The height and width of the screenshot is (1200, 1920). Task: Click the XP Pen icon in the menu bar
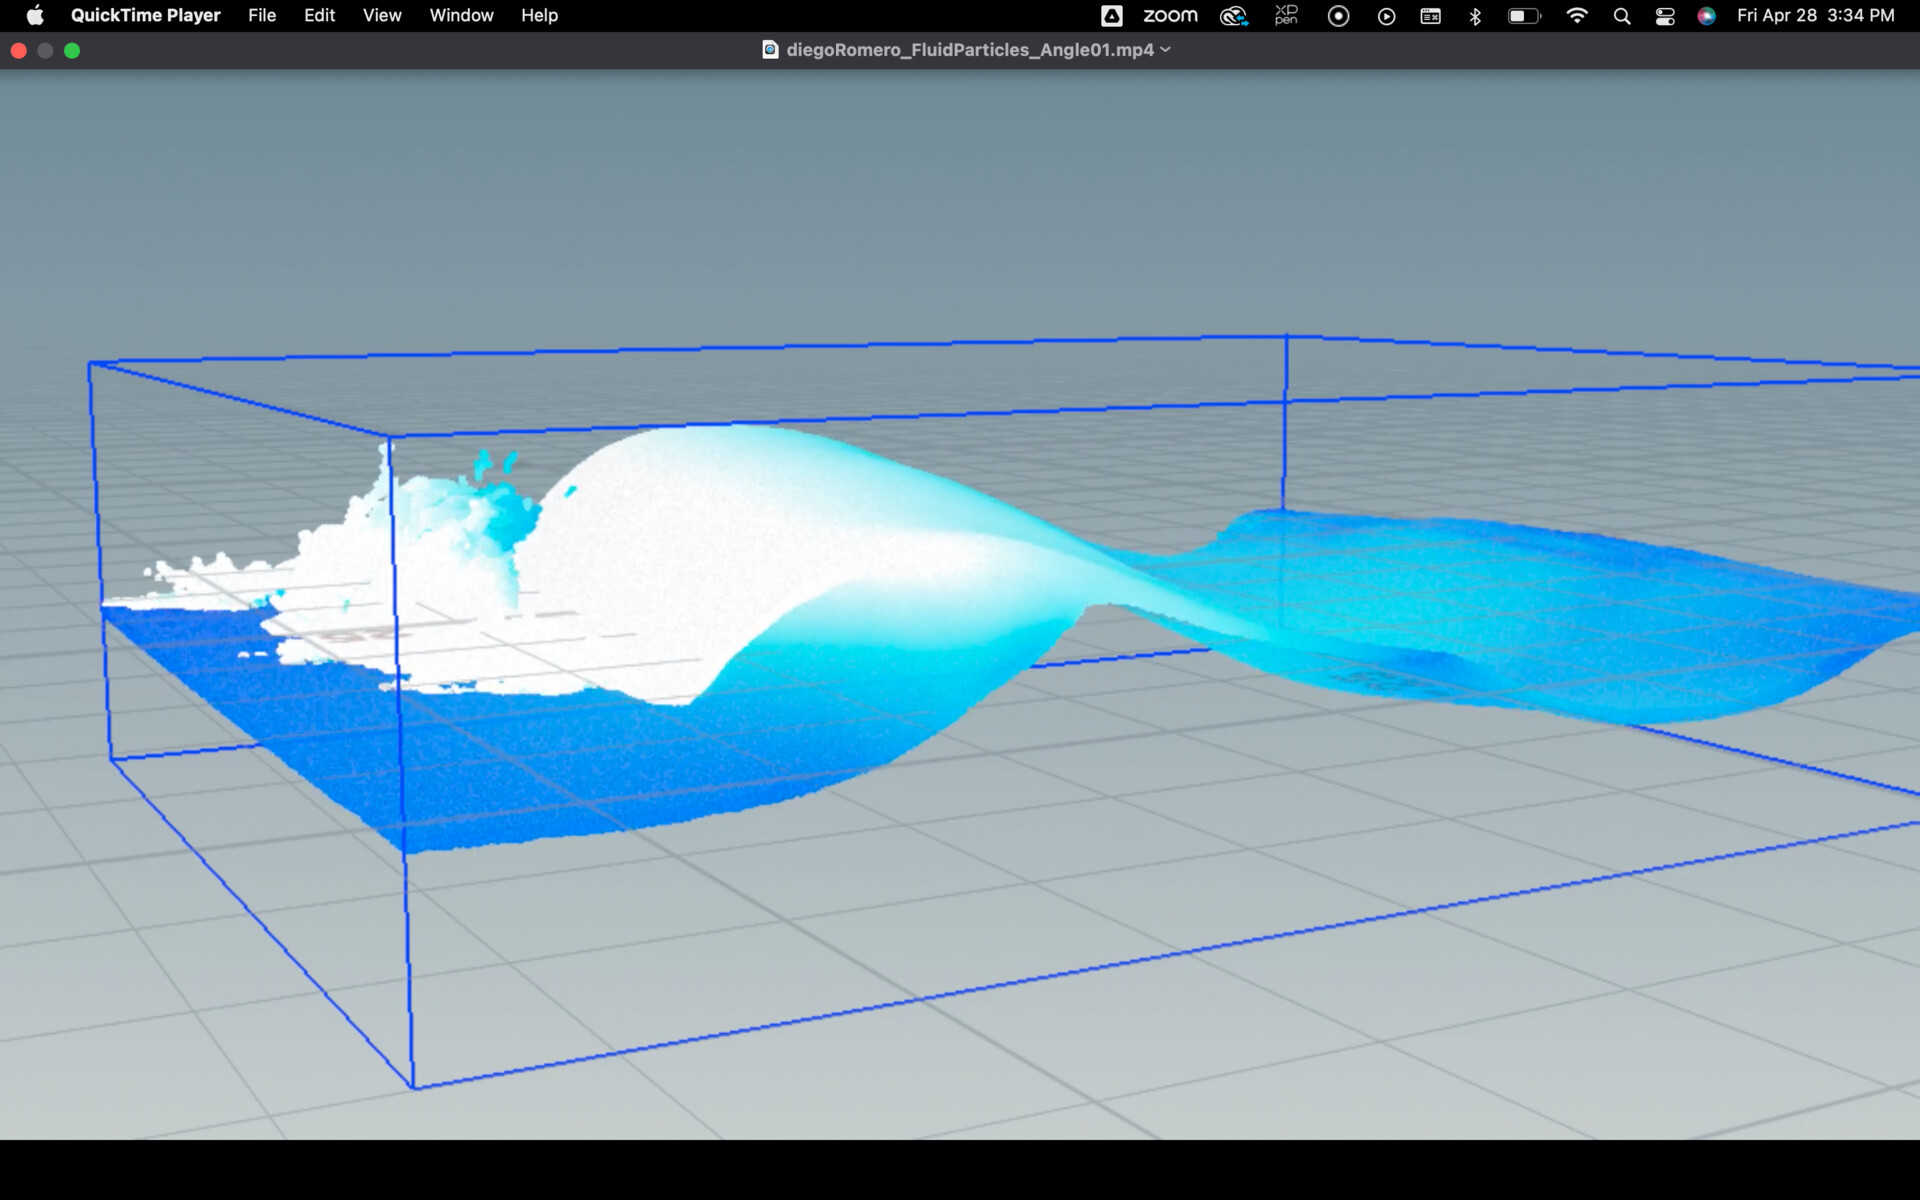1286,15
